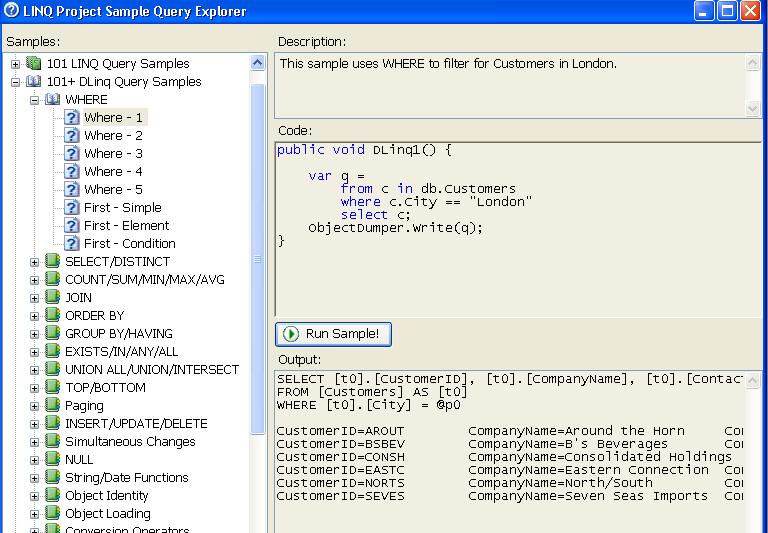
Task: Click the TOP/BOTTOM book icon
Action: point(52,387)
